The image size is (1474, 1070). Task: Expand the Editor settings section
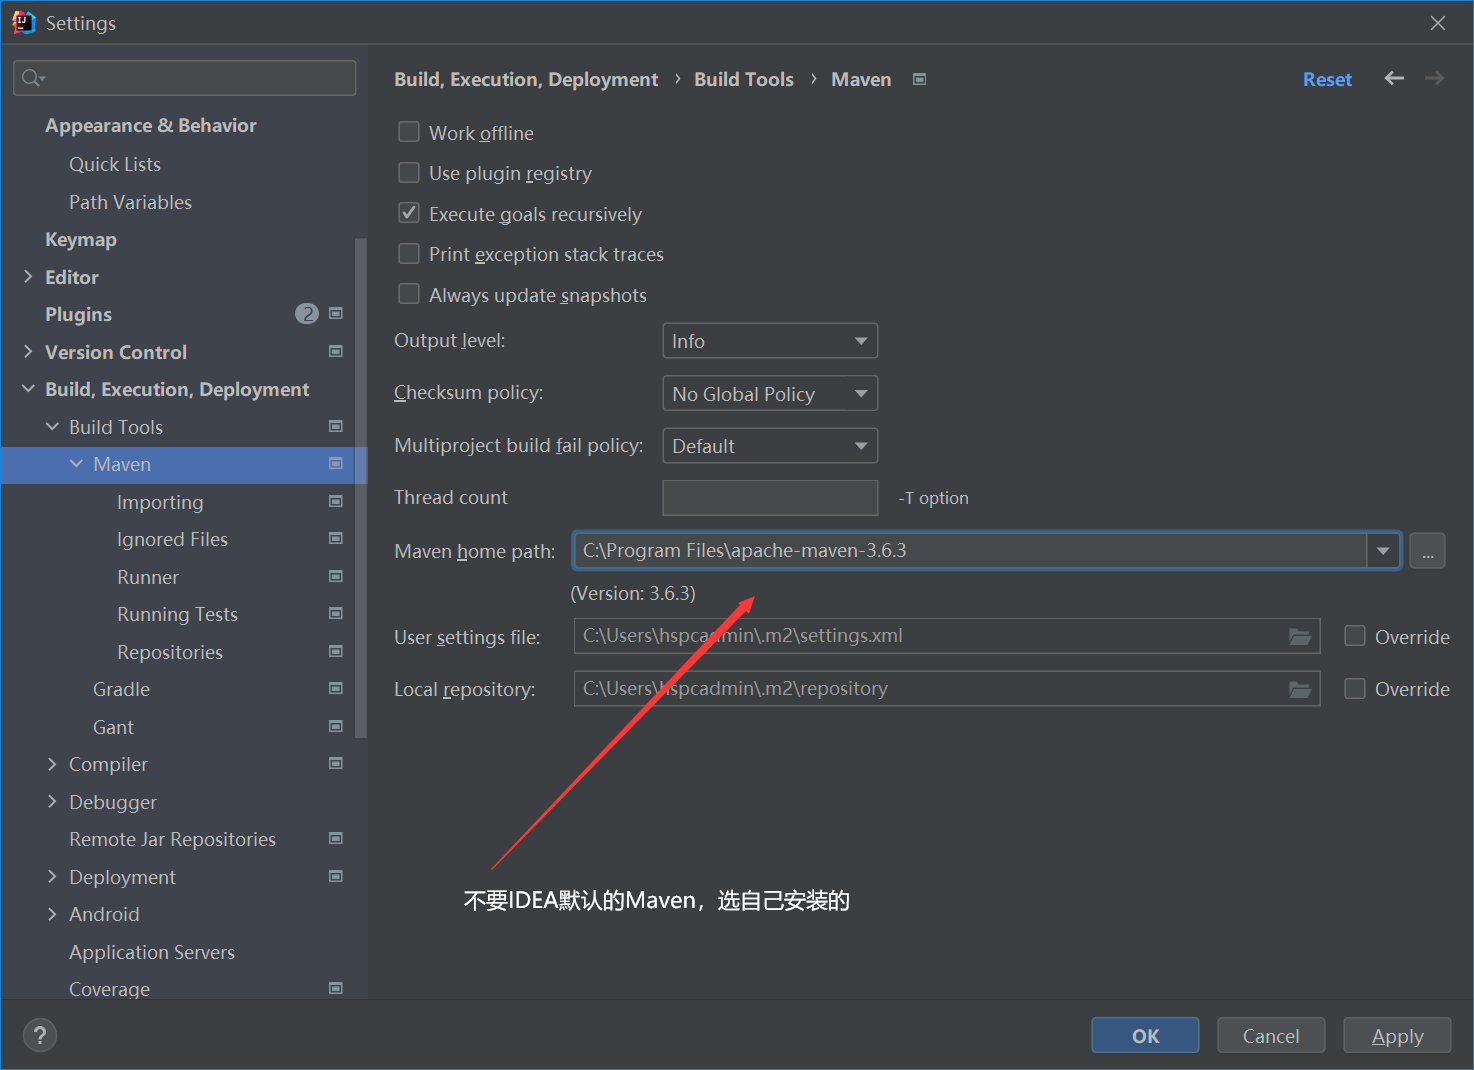[x=28, y=276]
